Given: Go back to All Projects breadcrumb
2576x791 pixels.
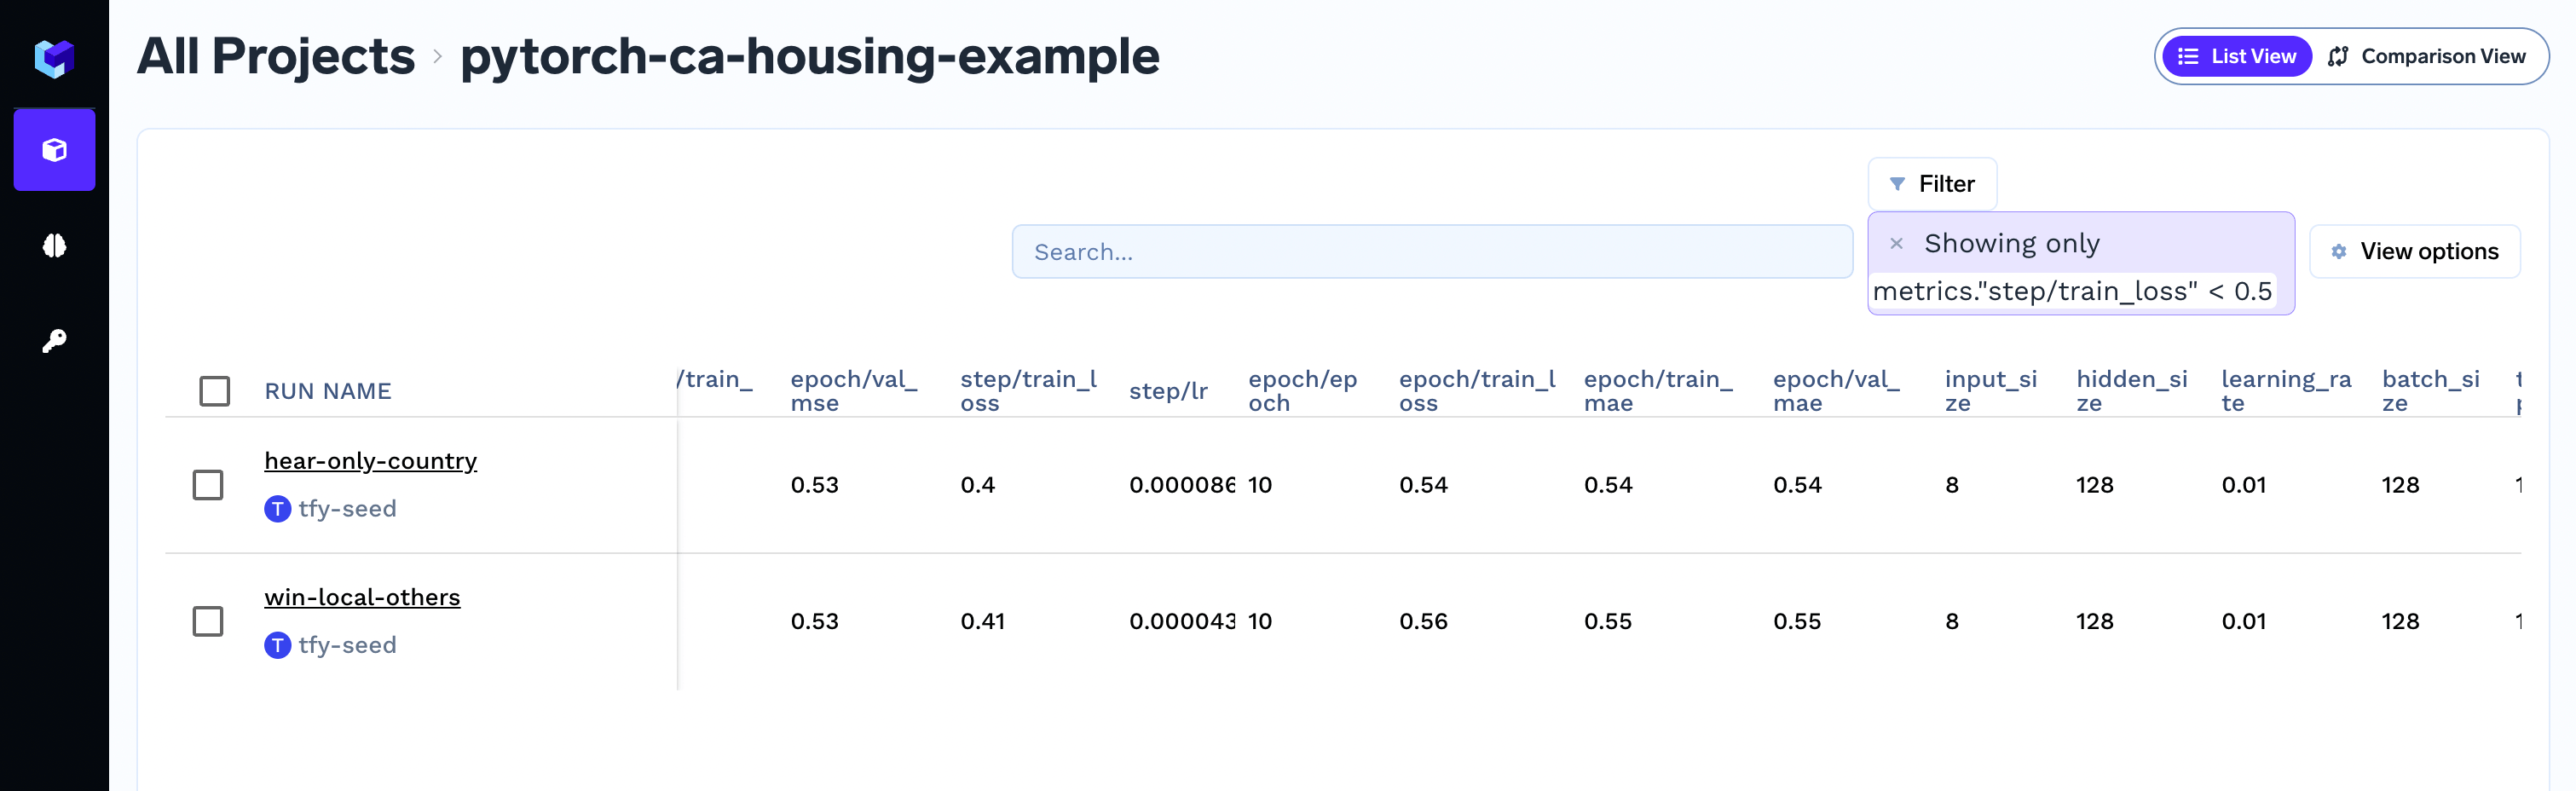Looking at the screenshot, I should (x=275, y=56).
